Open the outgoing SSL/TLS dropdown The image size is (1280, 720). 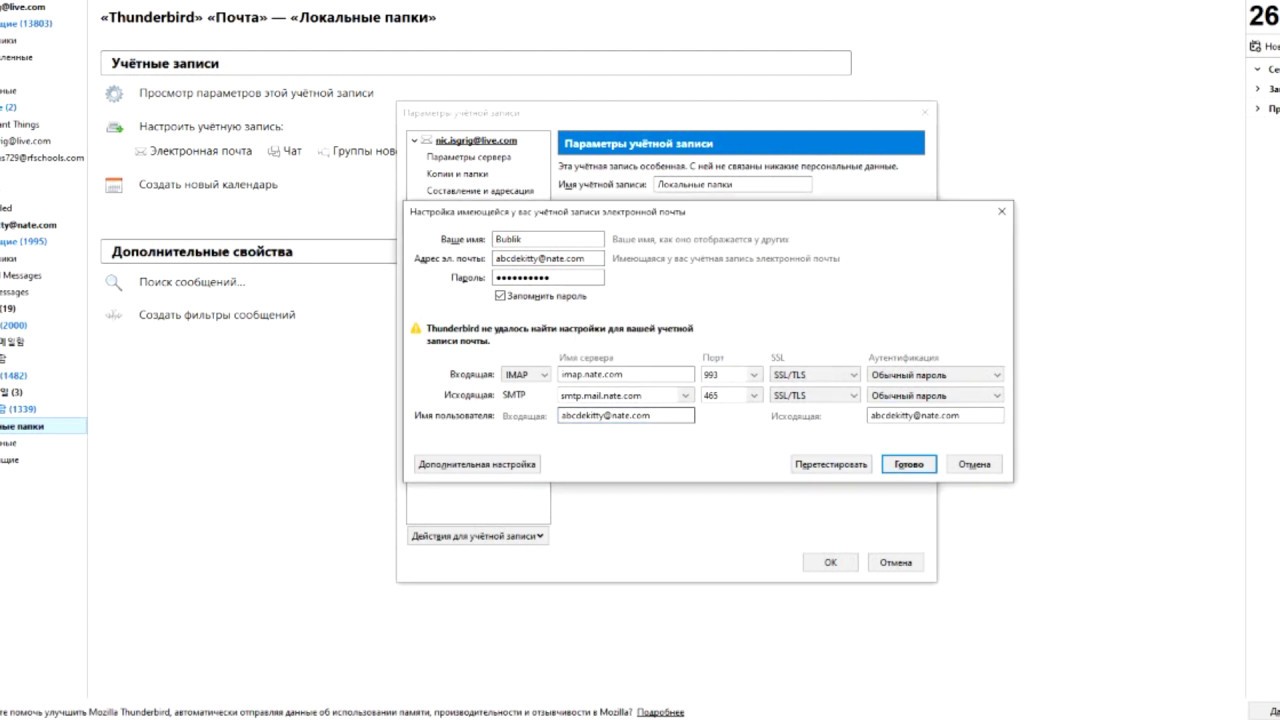tap(815, 396)
